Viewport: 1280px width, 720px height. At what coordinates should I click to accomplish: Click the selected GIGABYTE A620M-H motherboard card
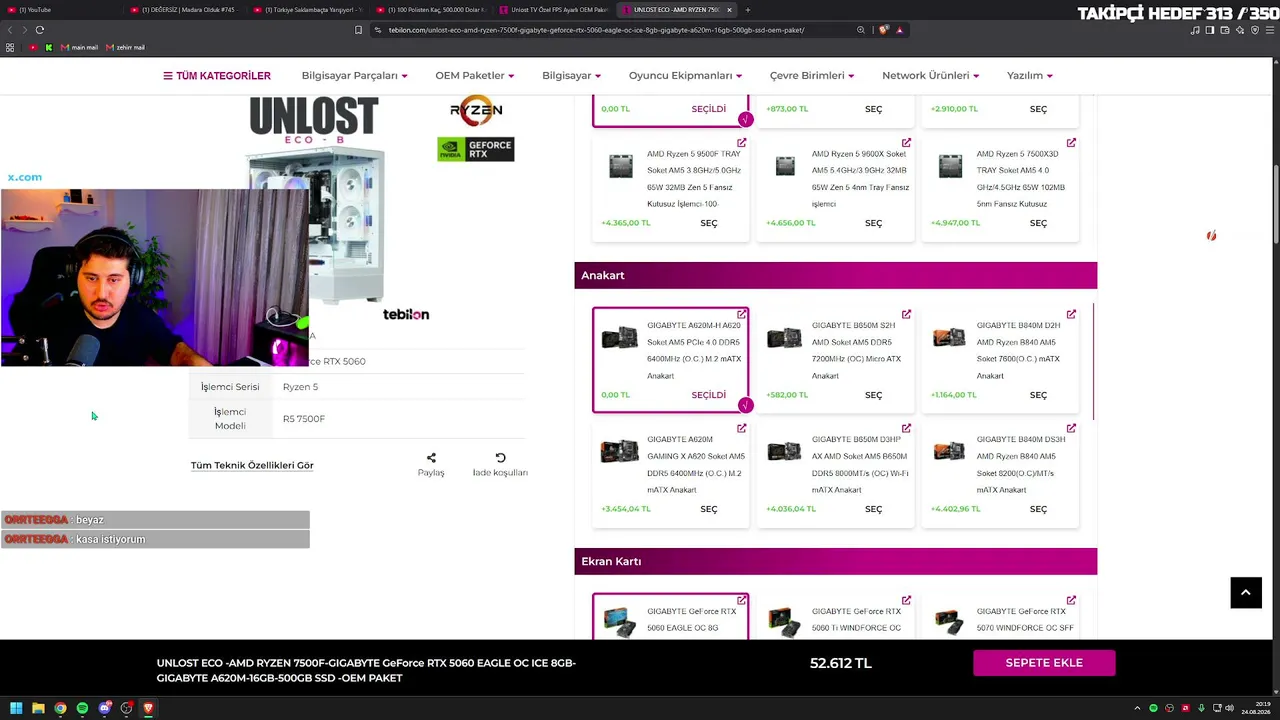[670, 359]
